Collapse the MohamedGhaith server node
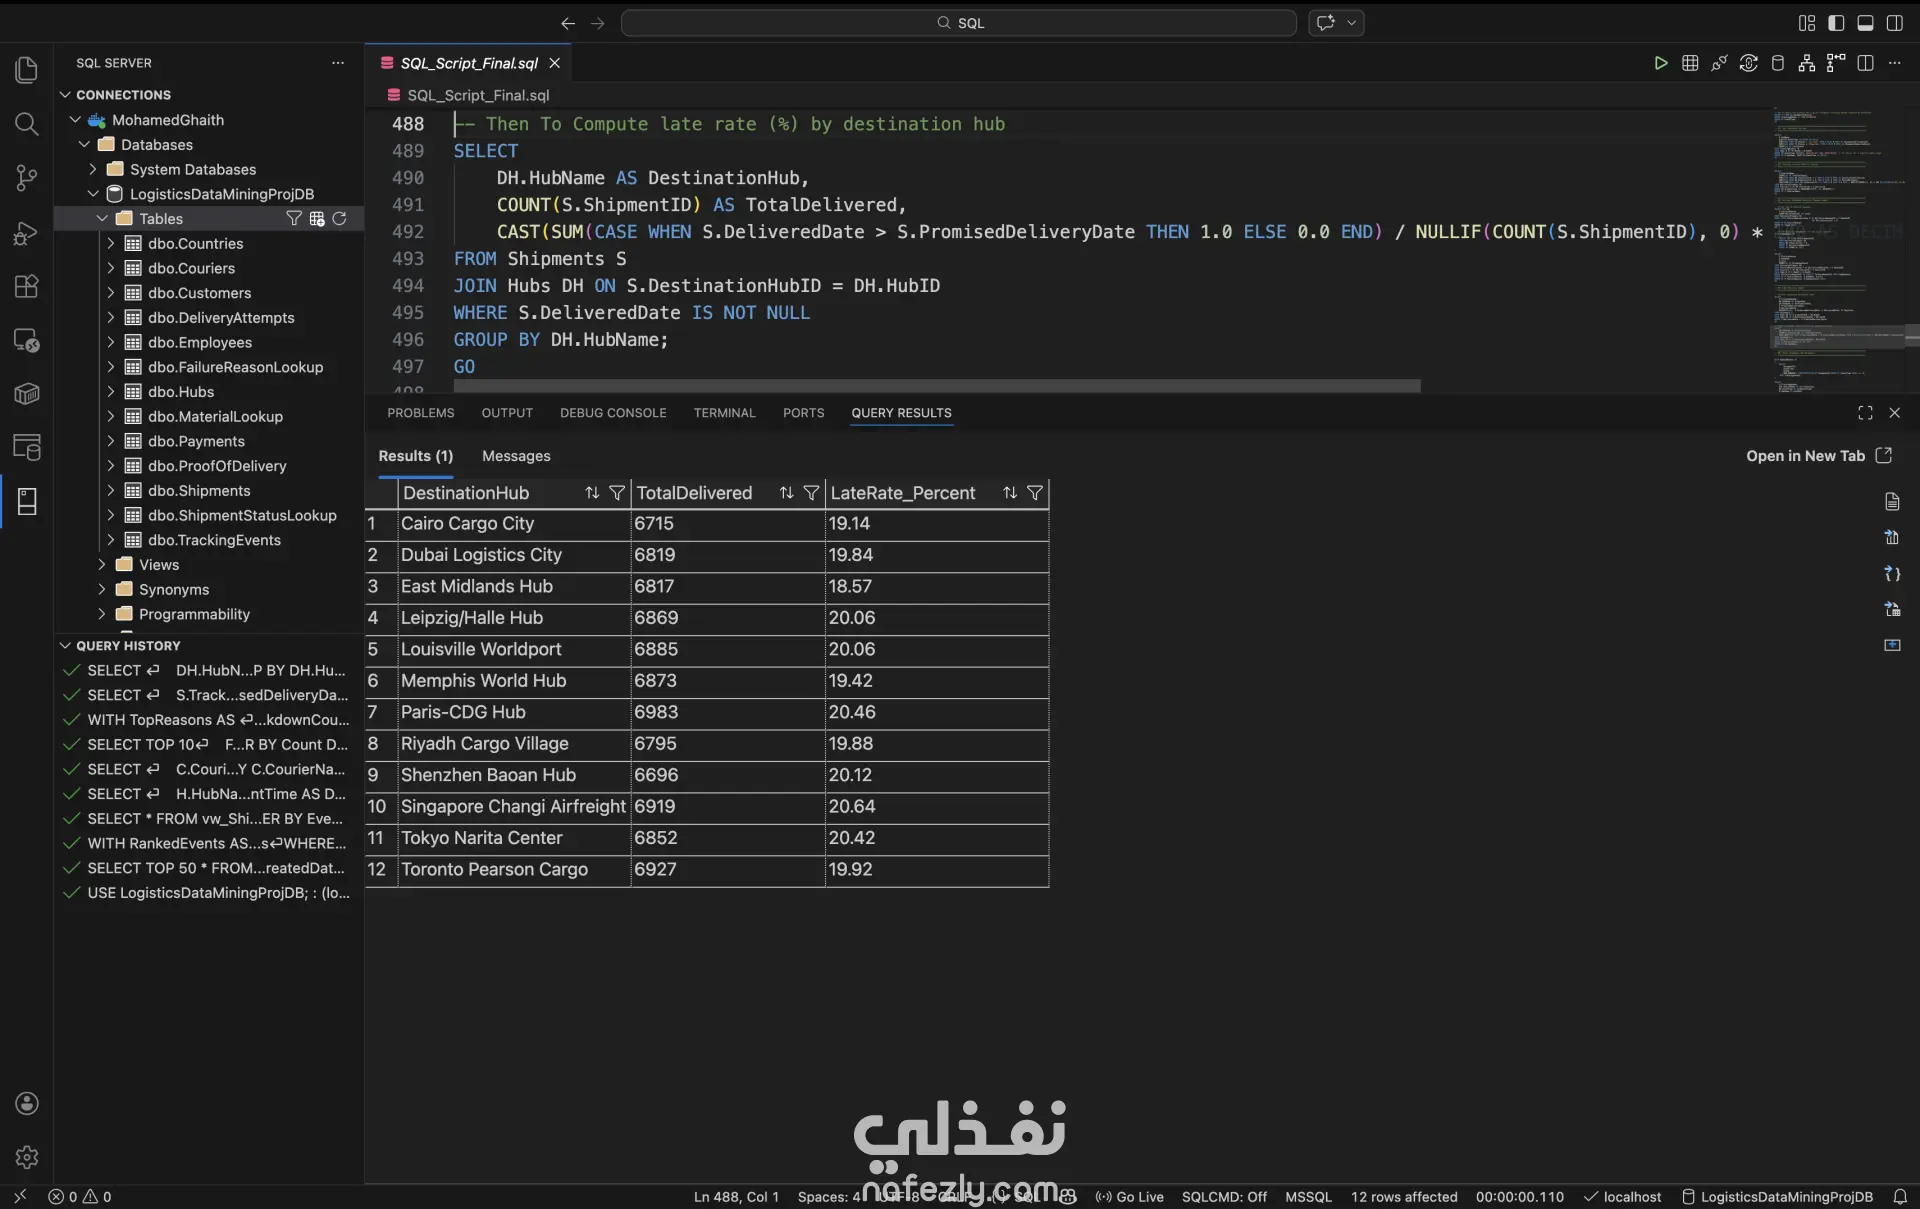Screen dimensions: 1920x1209 click(x=75, y=120)
